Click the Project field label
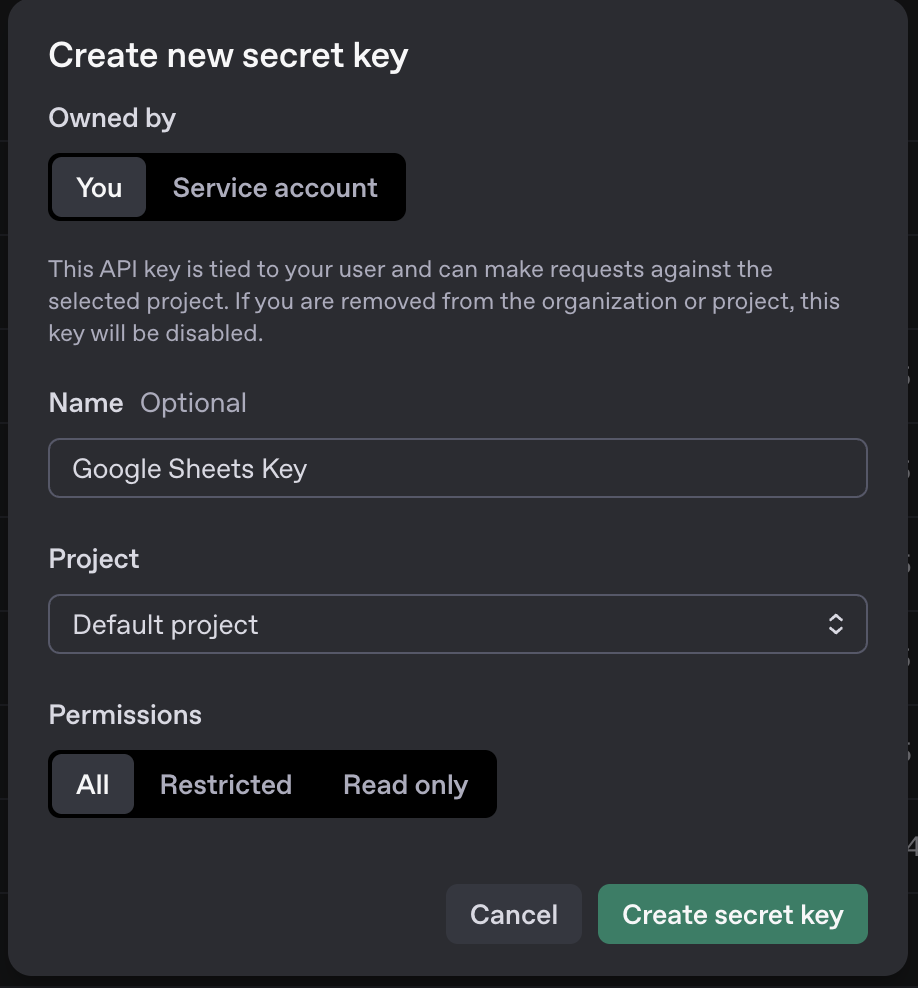 [93, 558]
